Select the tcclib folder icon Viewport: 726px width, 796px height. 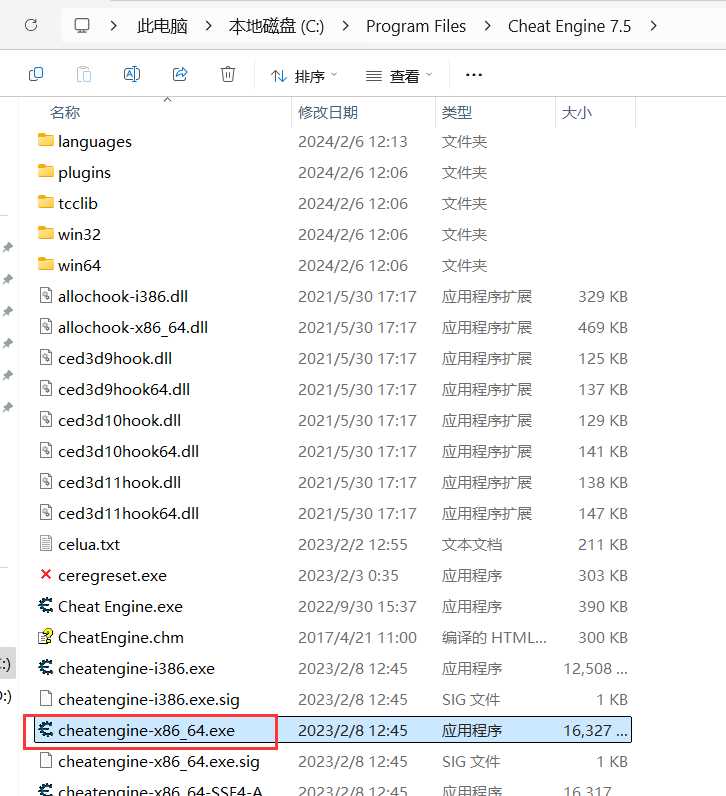(x=46, y=202)
